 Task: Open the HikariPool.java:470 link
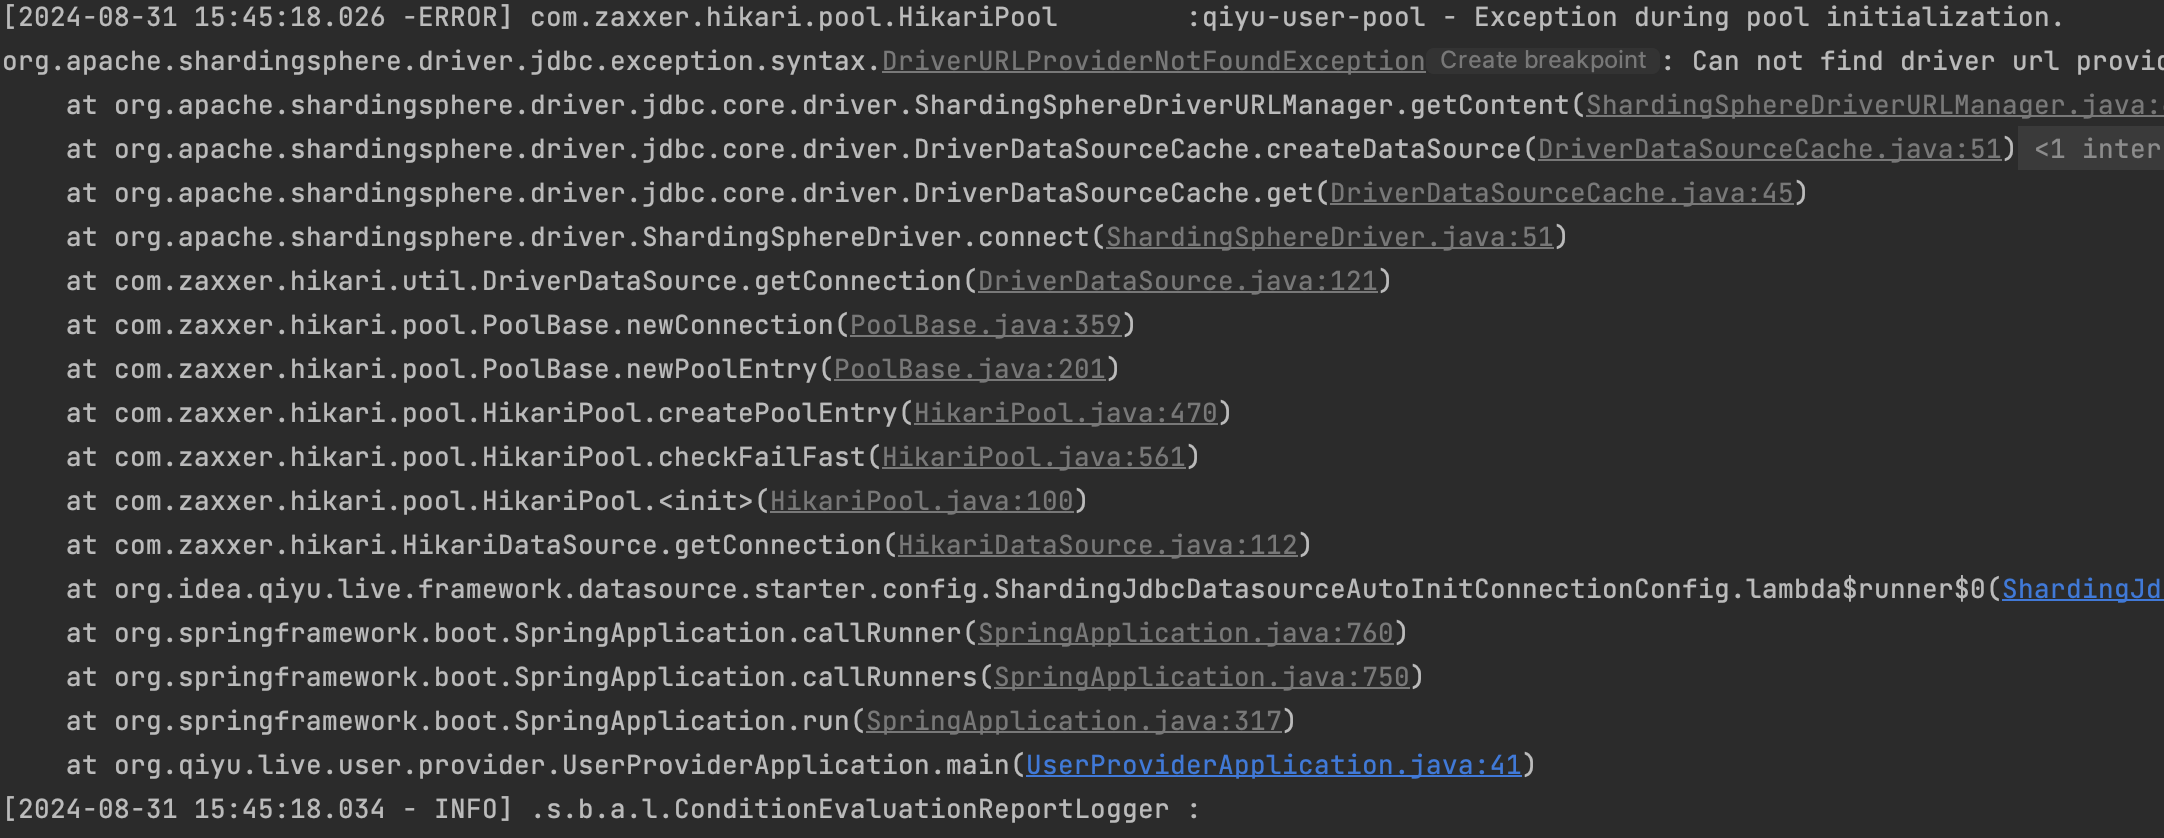tap(1065, 413)
